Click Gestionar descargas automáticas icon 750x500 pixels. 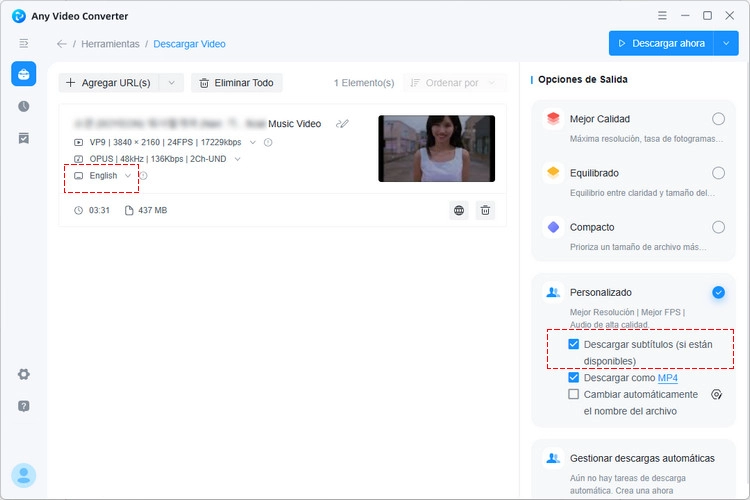click(x=553, y=458)
